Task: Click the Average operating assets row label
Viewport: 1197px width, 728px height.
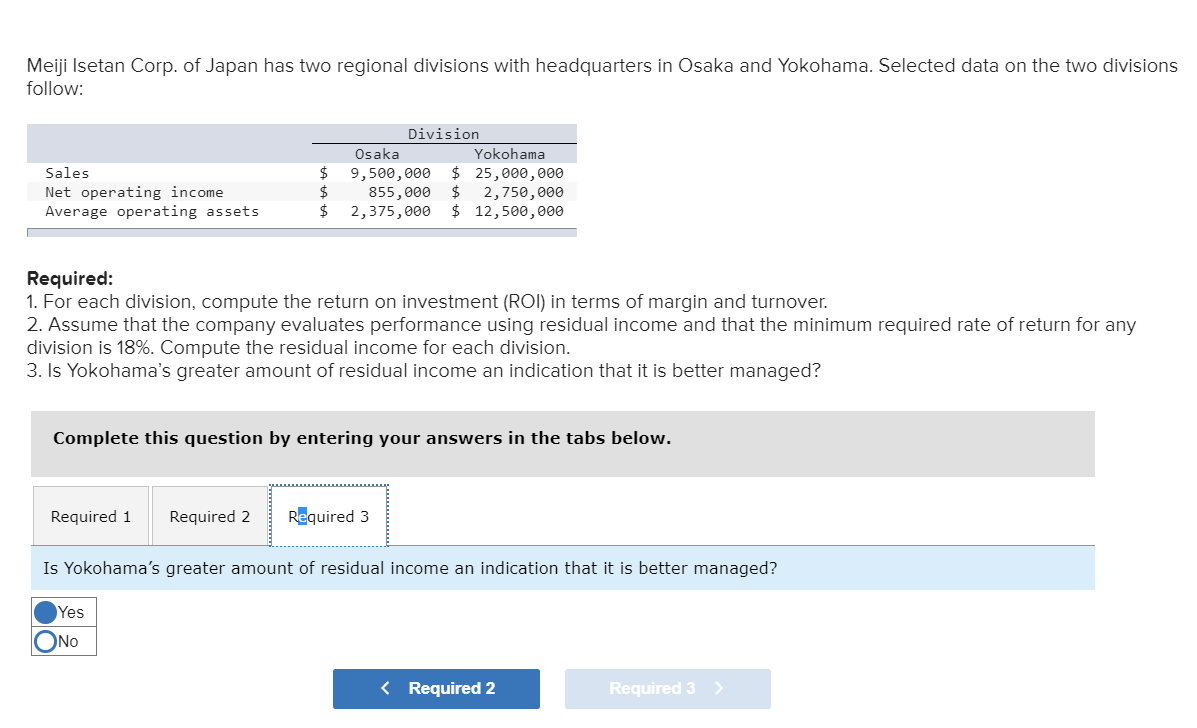Action: point(151,211)
